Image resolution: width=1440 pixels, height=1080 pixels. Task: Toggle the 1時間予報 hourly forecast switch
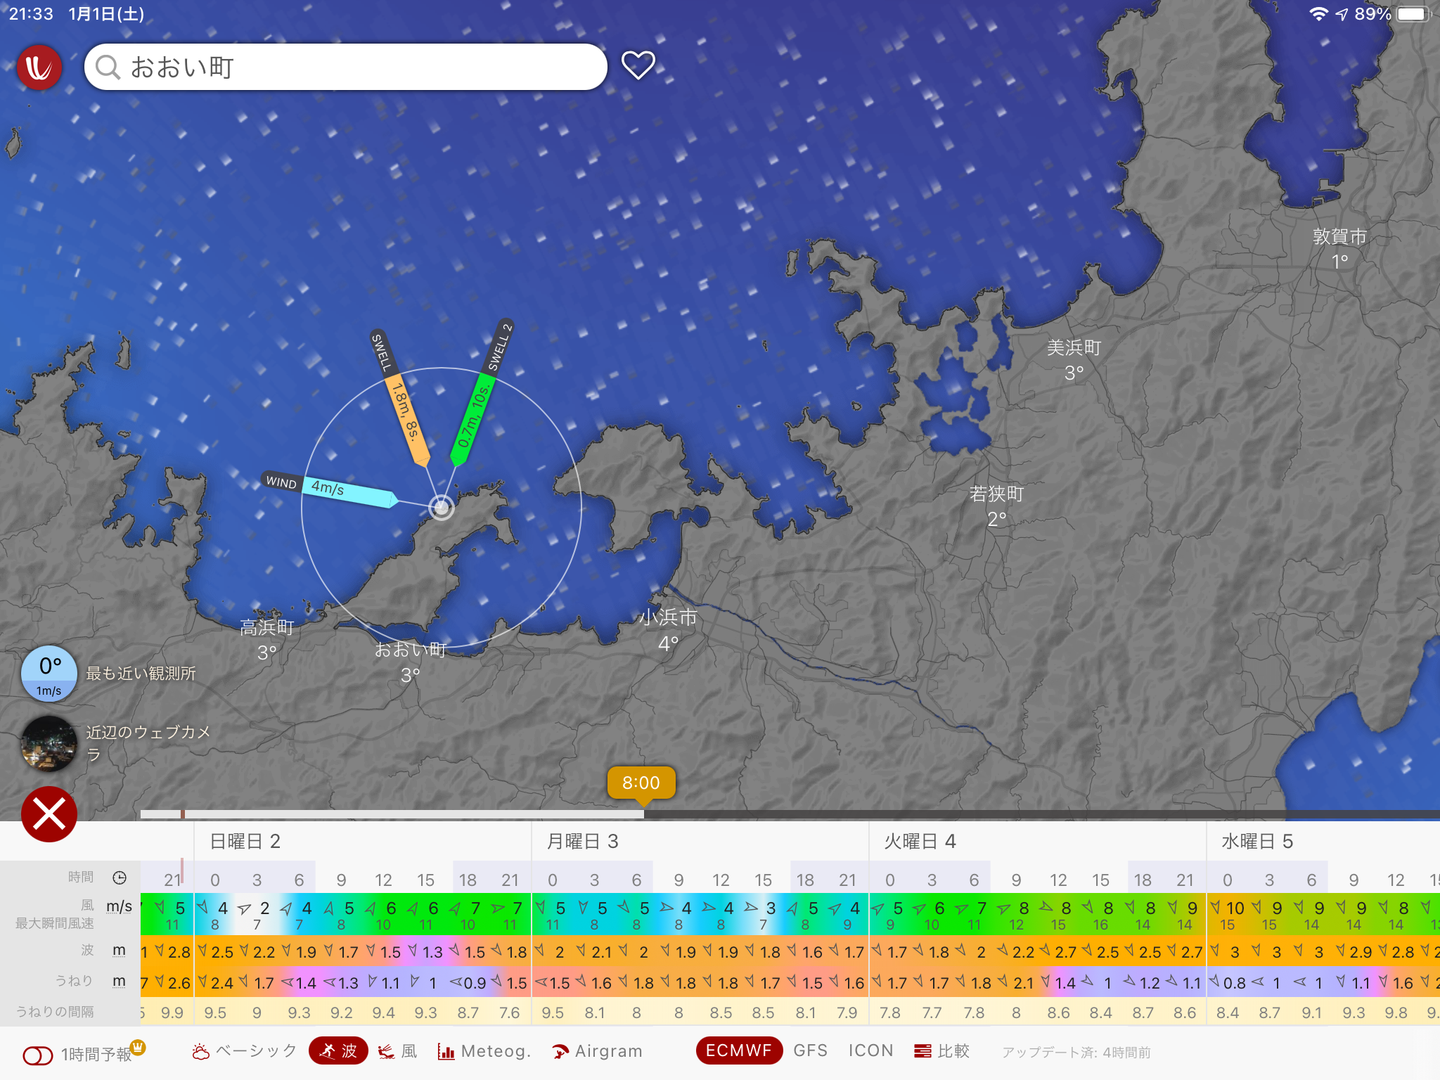[x=38, y=1055]
